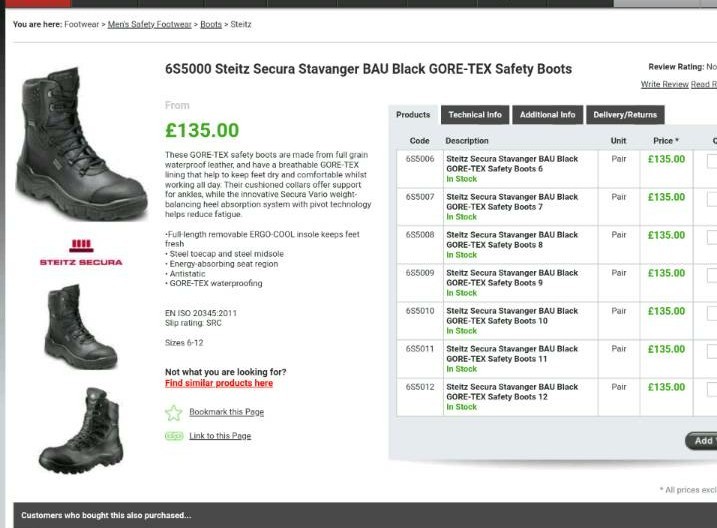Click the quantity box for 6S5008
The width and height of the screenshot is (717, 528).
712,237
